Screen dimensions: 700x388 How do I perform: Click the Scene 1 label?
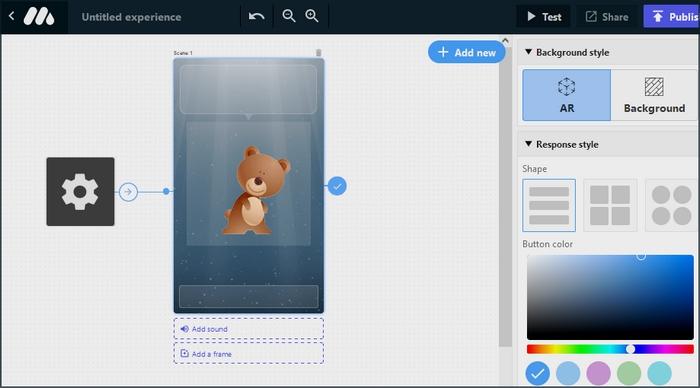(183, 53)
